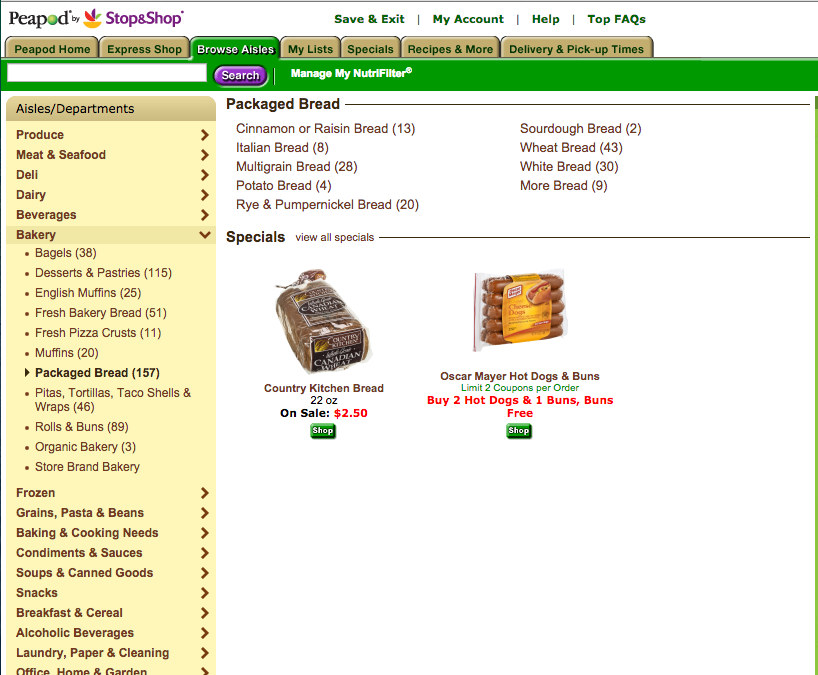Screen dimensions: 818x675
Task: Expand Alcoholic Beverages arrow
Action: (204, 633)
